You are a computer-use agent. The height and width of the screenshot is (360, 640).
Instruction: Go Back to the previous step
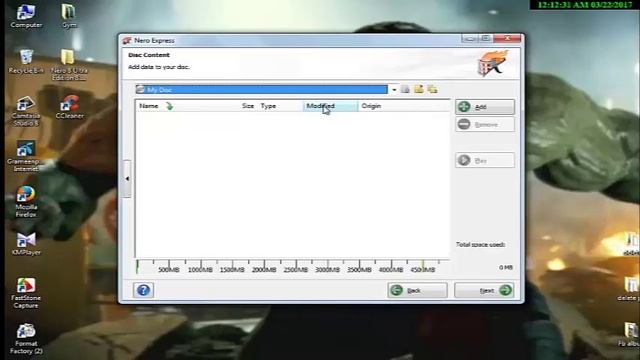(417, 290)
